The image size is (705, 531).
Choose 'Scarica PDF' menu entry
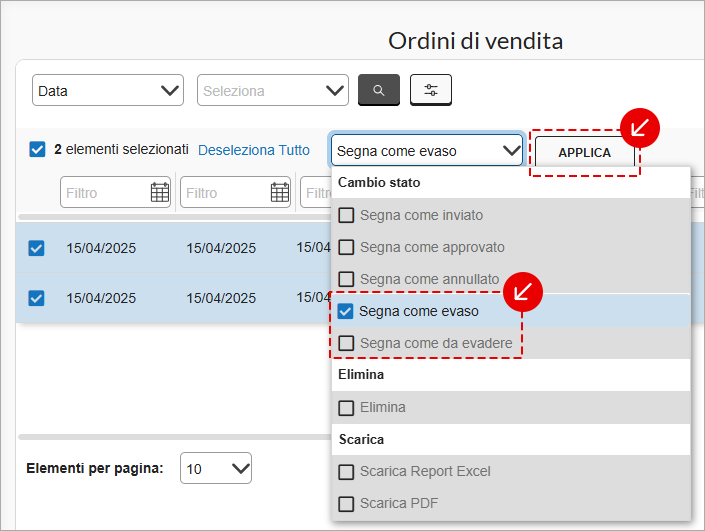point(511,504)
